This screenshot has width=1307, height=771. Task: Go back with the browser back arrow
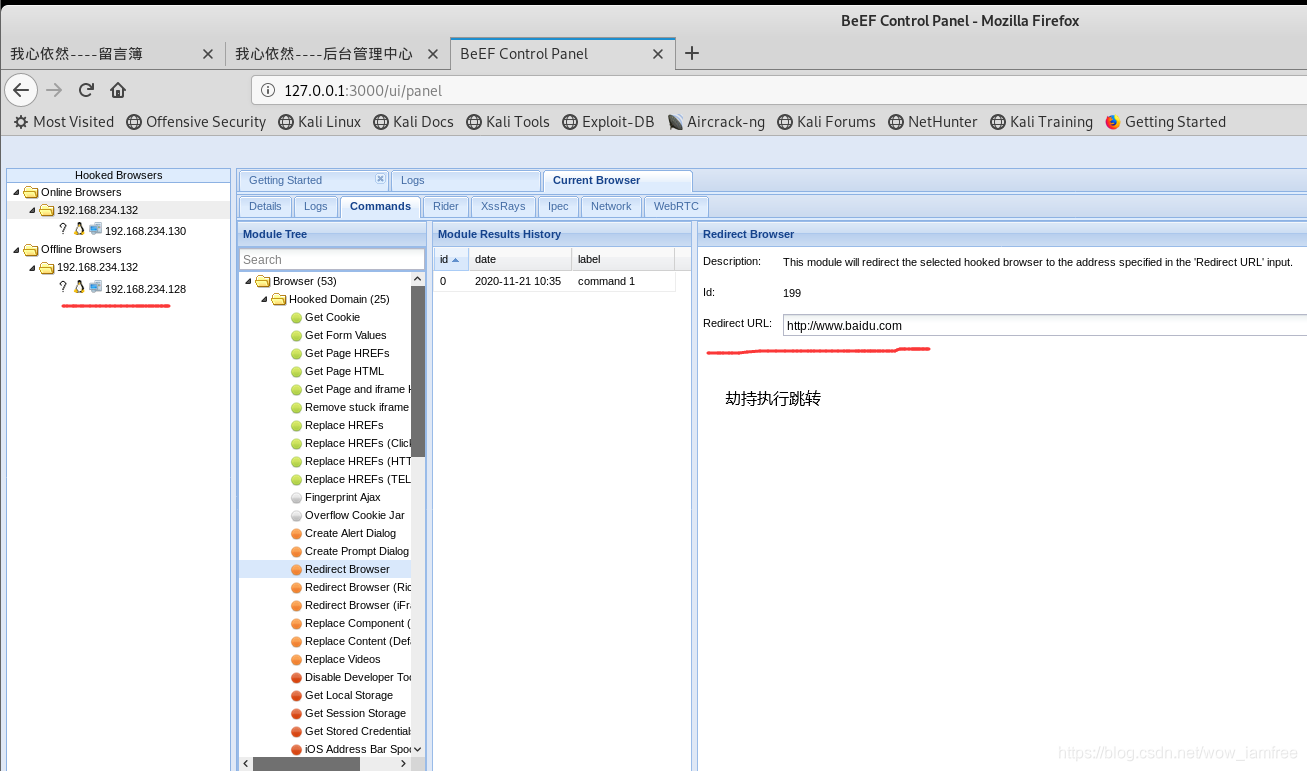pos(21,90)
